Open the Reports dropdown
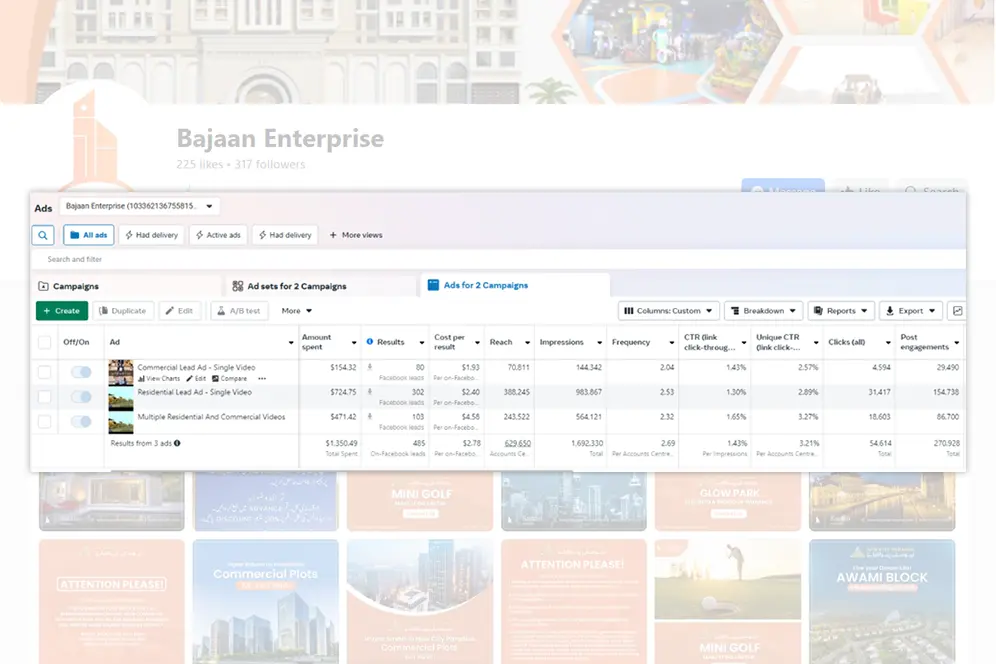 click(841, 311)
